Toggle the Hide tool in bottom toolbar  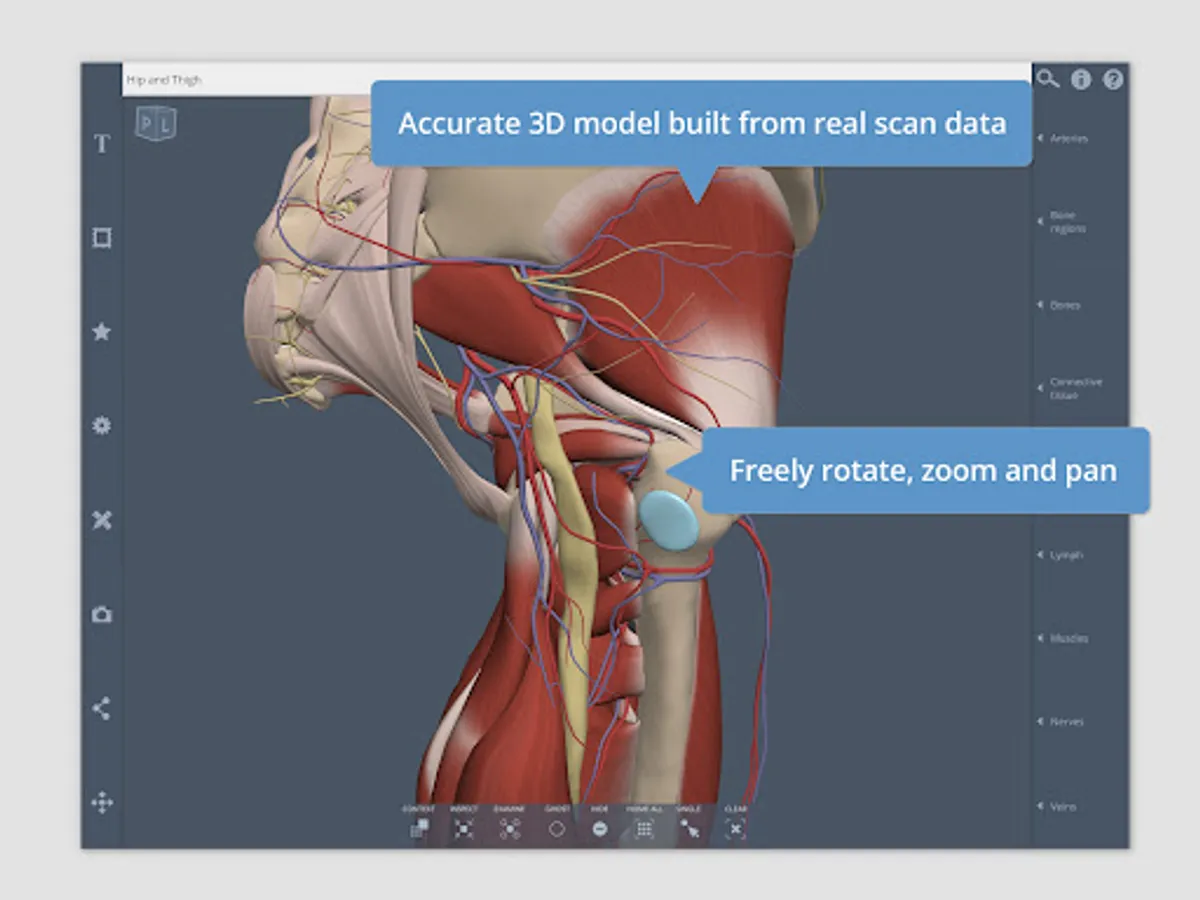coord(600,822)
